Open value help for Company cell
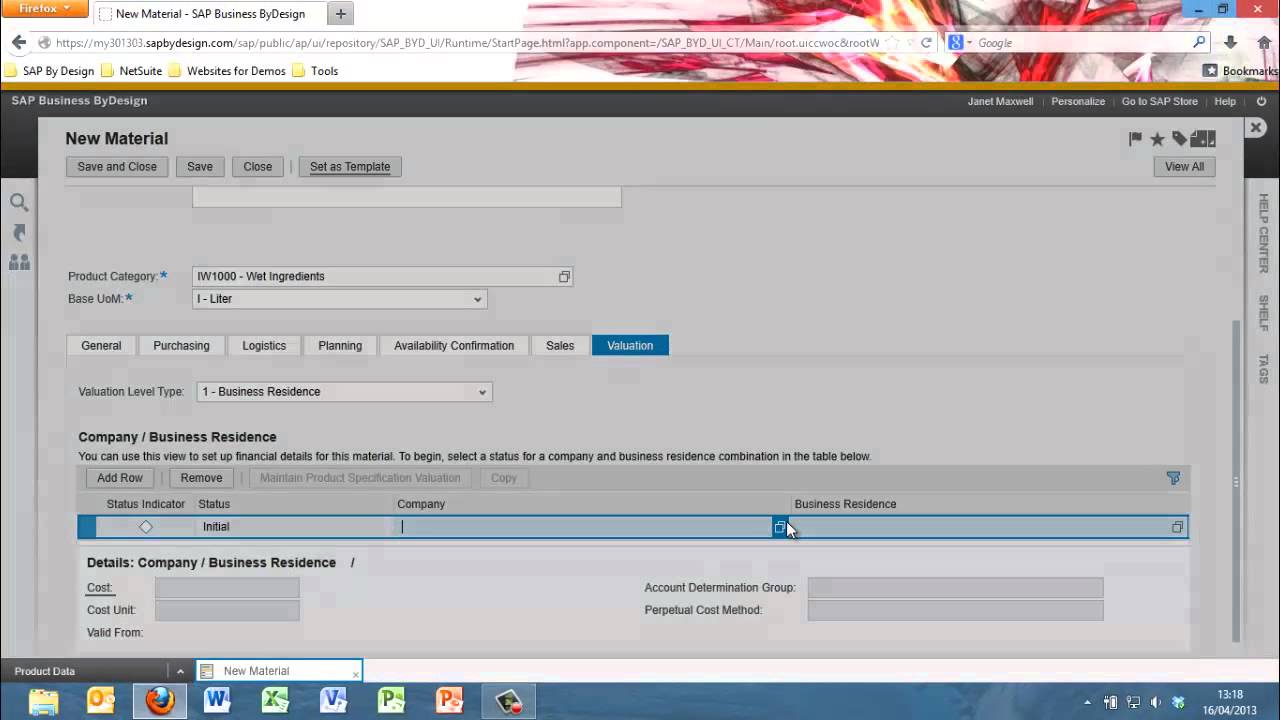 [x=780, y=527]
